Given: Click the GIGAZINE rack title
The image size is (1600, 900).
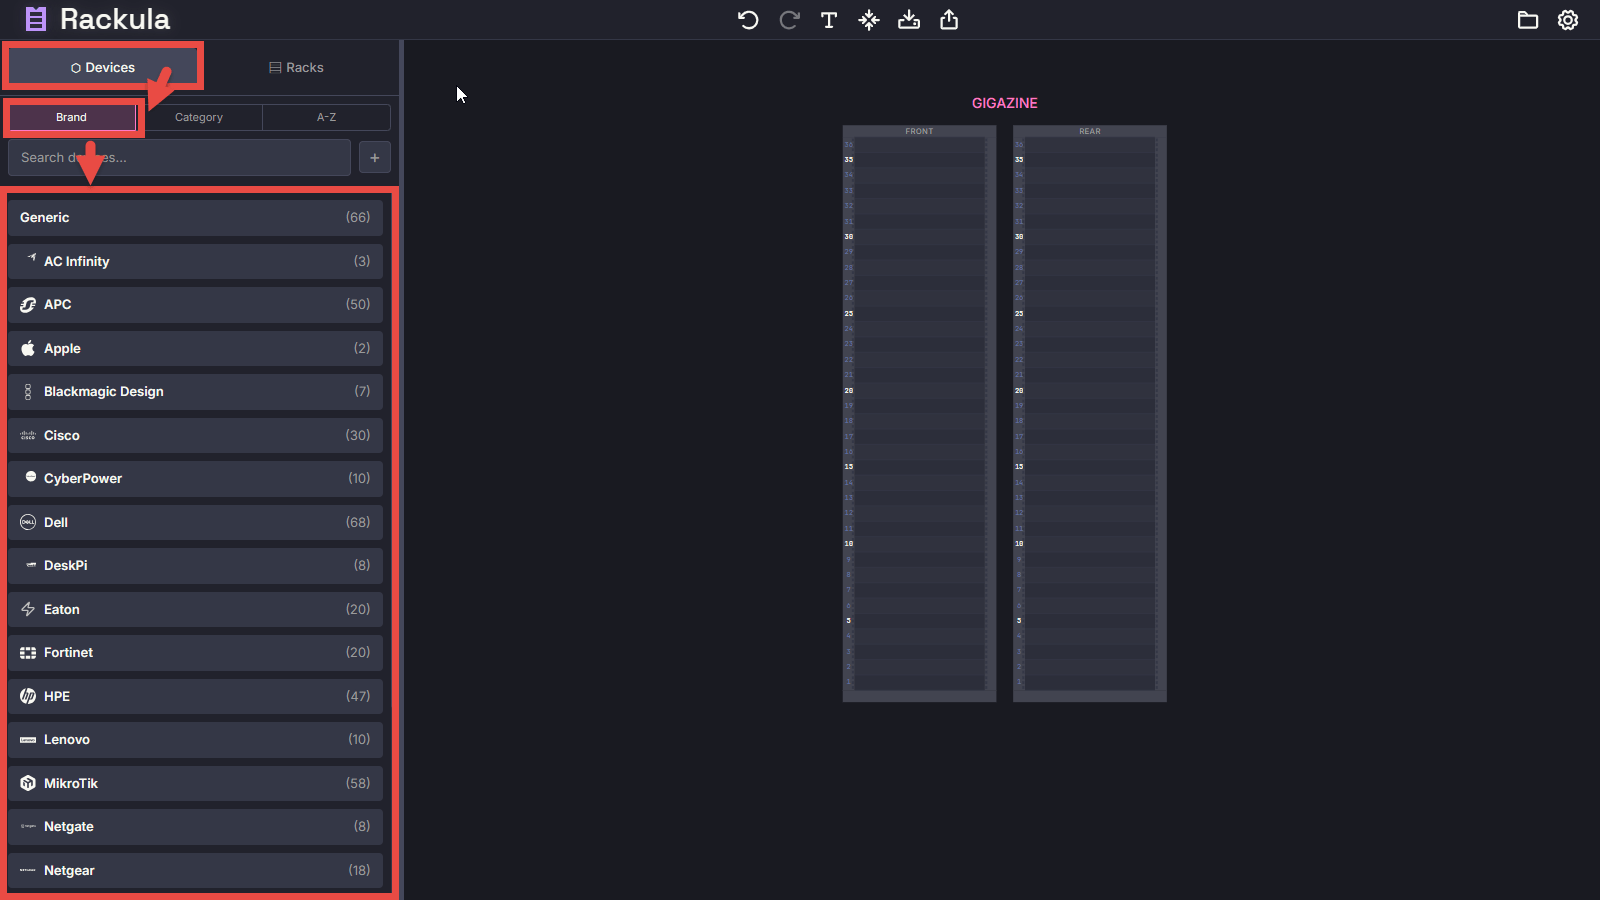Looking at the screenshot, I should 1004,103.
